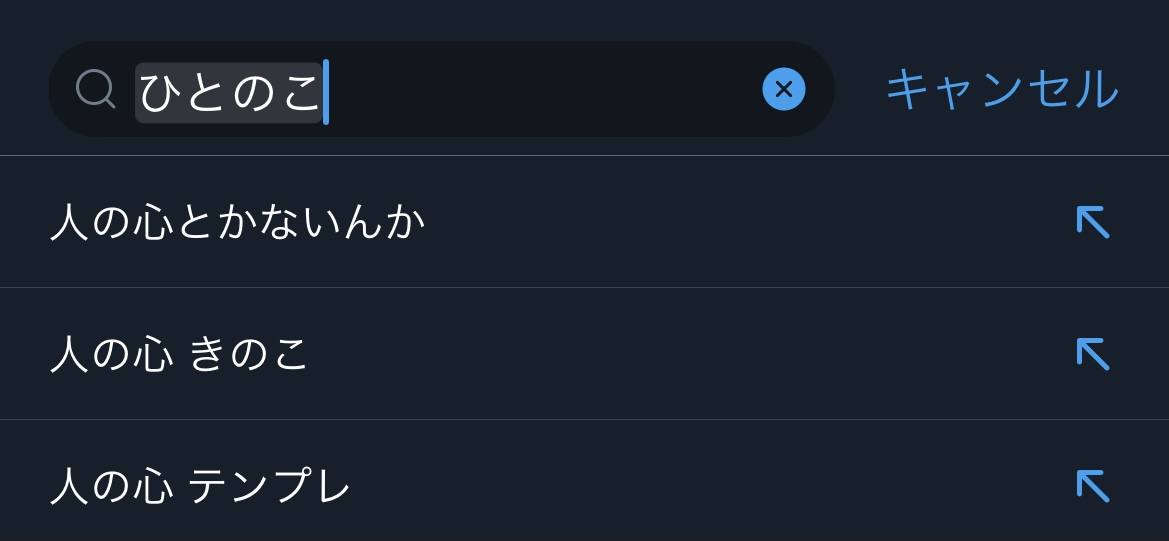The height and width of the screenshot is (541, 1169).
Task: Tap the autofill arrow beside 人の心 きのこ
Action: pyautogui.click(x=1092, y=354)
